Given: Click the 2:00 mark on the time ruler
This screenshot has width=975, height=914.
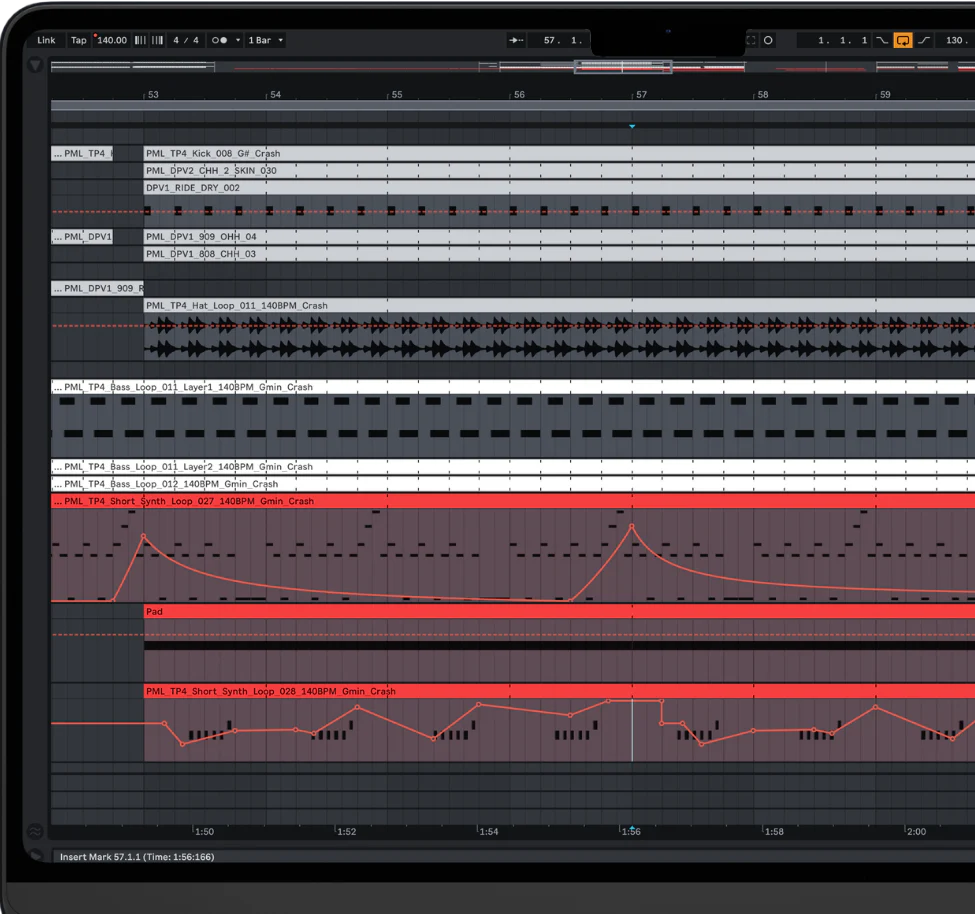Looking at the screenshot, I should point(917,832).
